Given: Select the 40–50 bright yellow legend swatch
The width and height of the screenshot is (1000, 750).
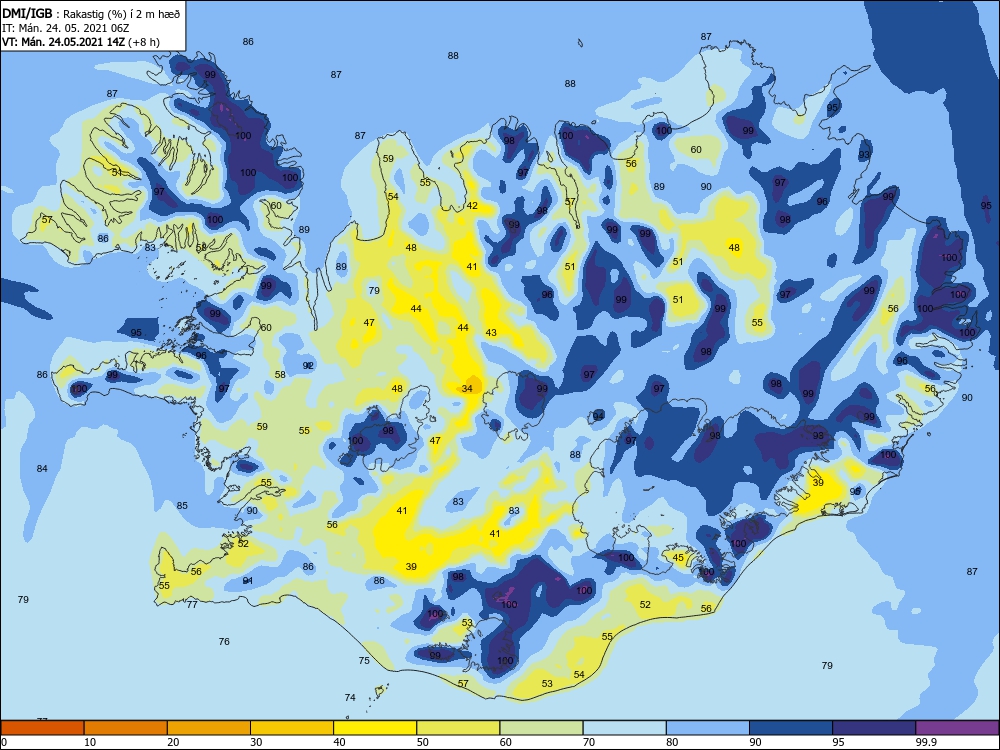Looking at the screenshot, I should click(x=375, y=728).
